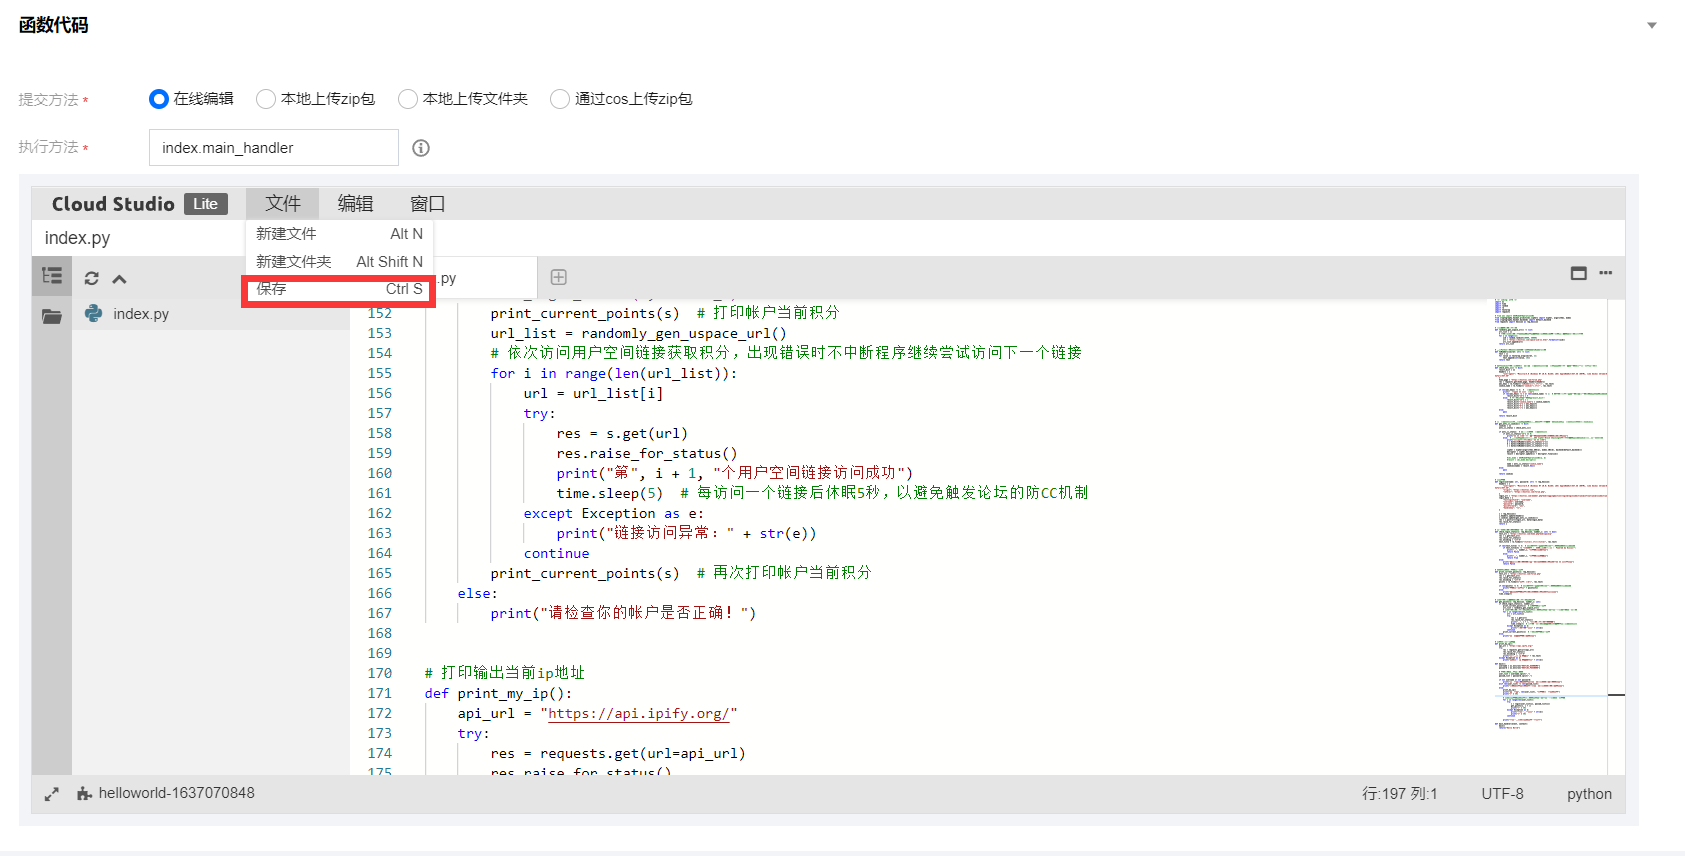Click the 执行方法 input field
This screenshot has width=1685, height=856.
pos(273,148)
